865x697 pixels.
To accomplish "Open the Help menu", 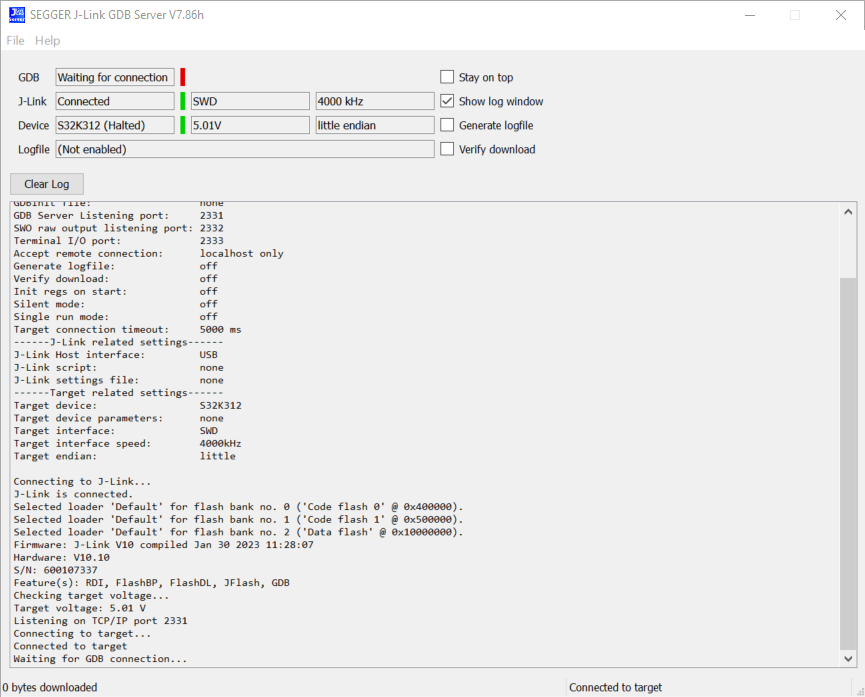I will (47, 40).
